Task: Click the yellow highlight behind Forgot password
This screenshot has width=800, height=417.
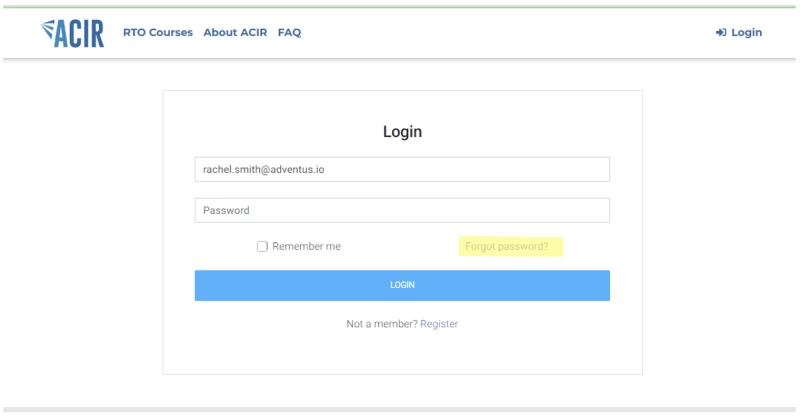Action: point(511,247)
